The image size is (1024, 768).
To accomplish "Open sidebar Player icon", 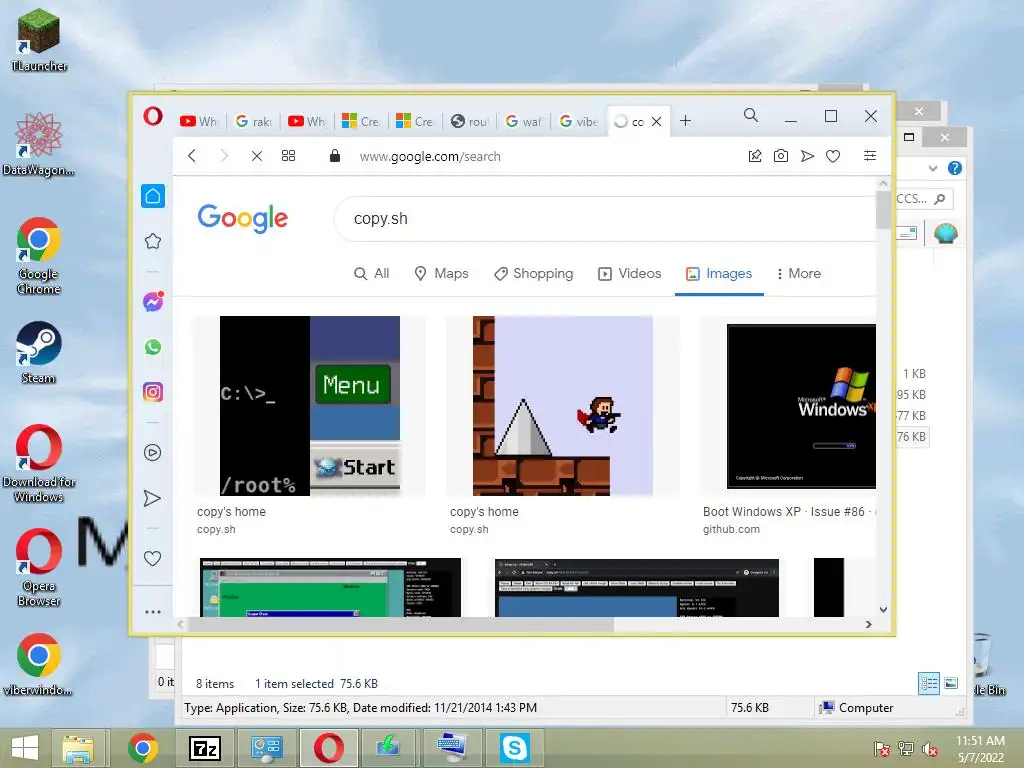I will click(152, 453).
